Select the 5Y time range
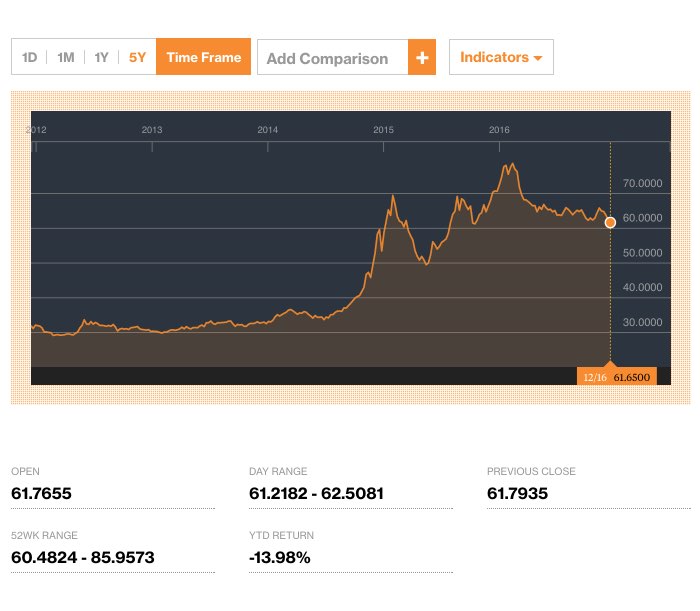Screen dimensions: 700x611 (x=138, y=58)
